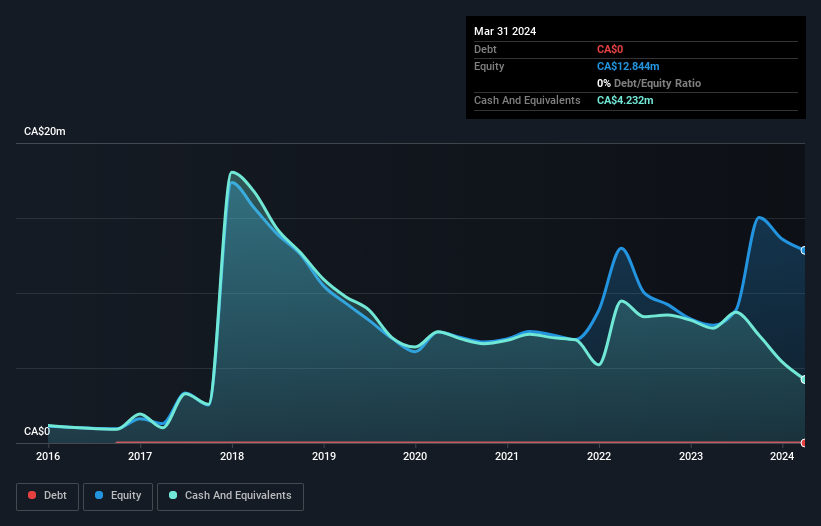
Task: Click the blue Equity legend dot
Action: 99,495
